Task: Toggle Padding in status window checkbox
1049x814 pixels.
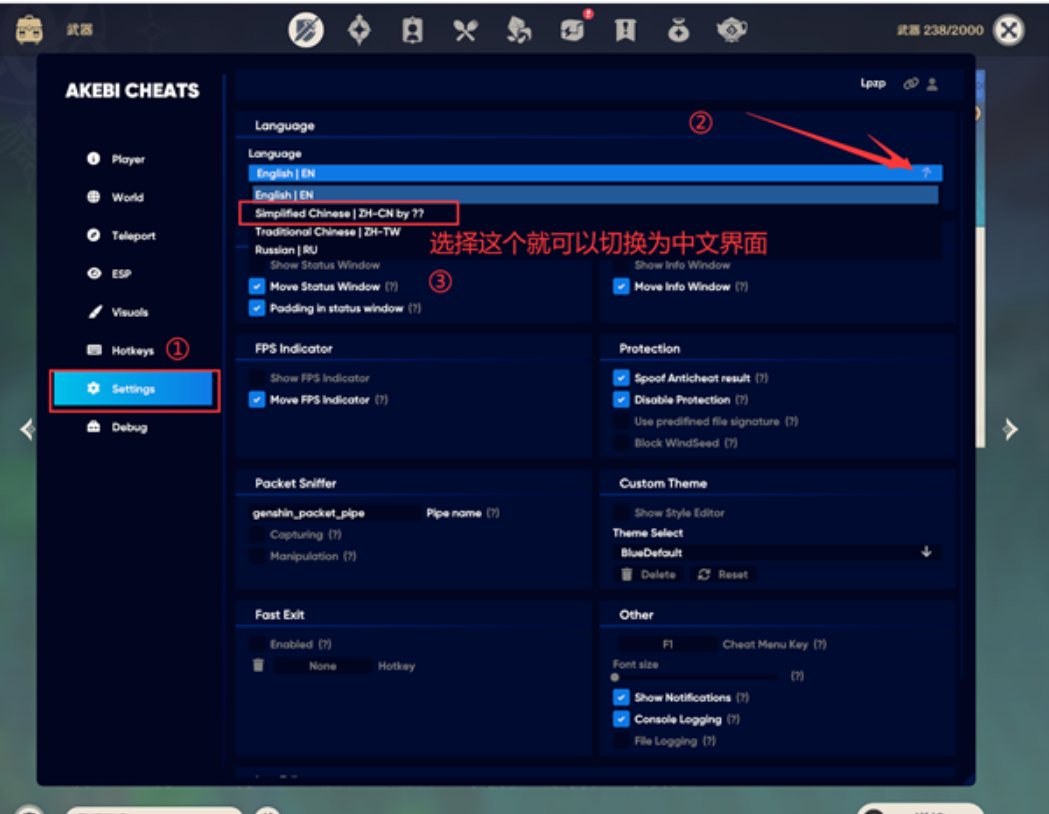Action: pyautogui.click(x=257, y=308)
